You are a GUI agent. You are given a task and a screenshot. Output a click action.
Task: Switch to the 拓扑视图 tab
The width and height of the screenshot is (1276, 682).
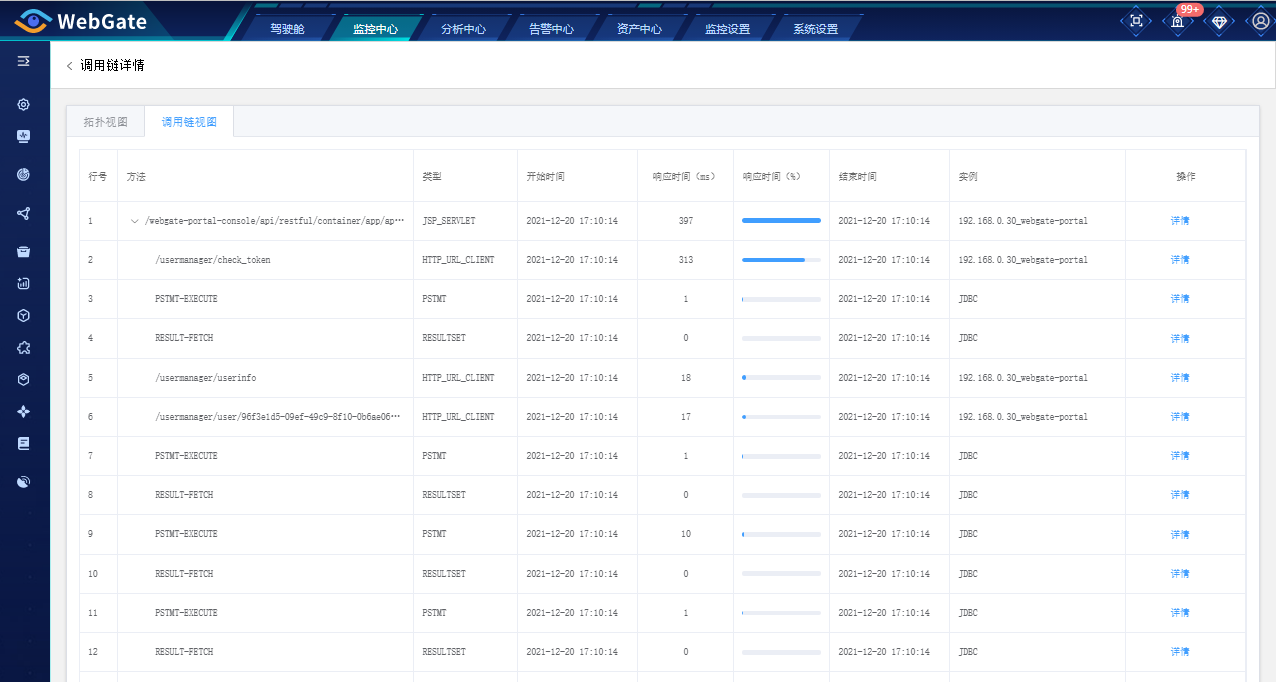tap(106, 122)
